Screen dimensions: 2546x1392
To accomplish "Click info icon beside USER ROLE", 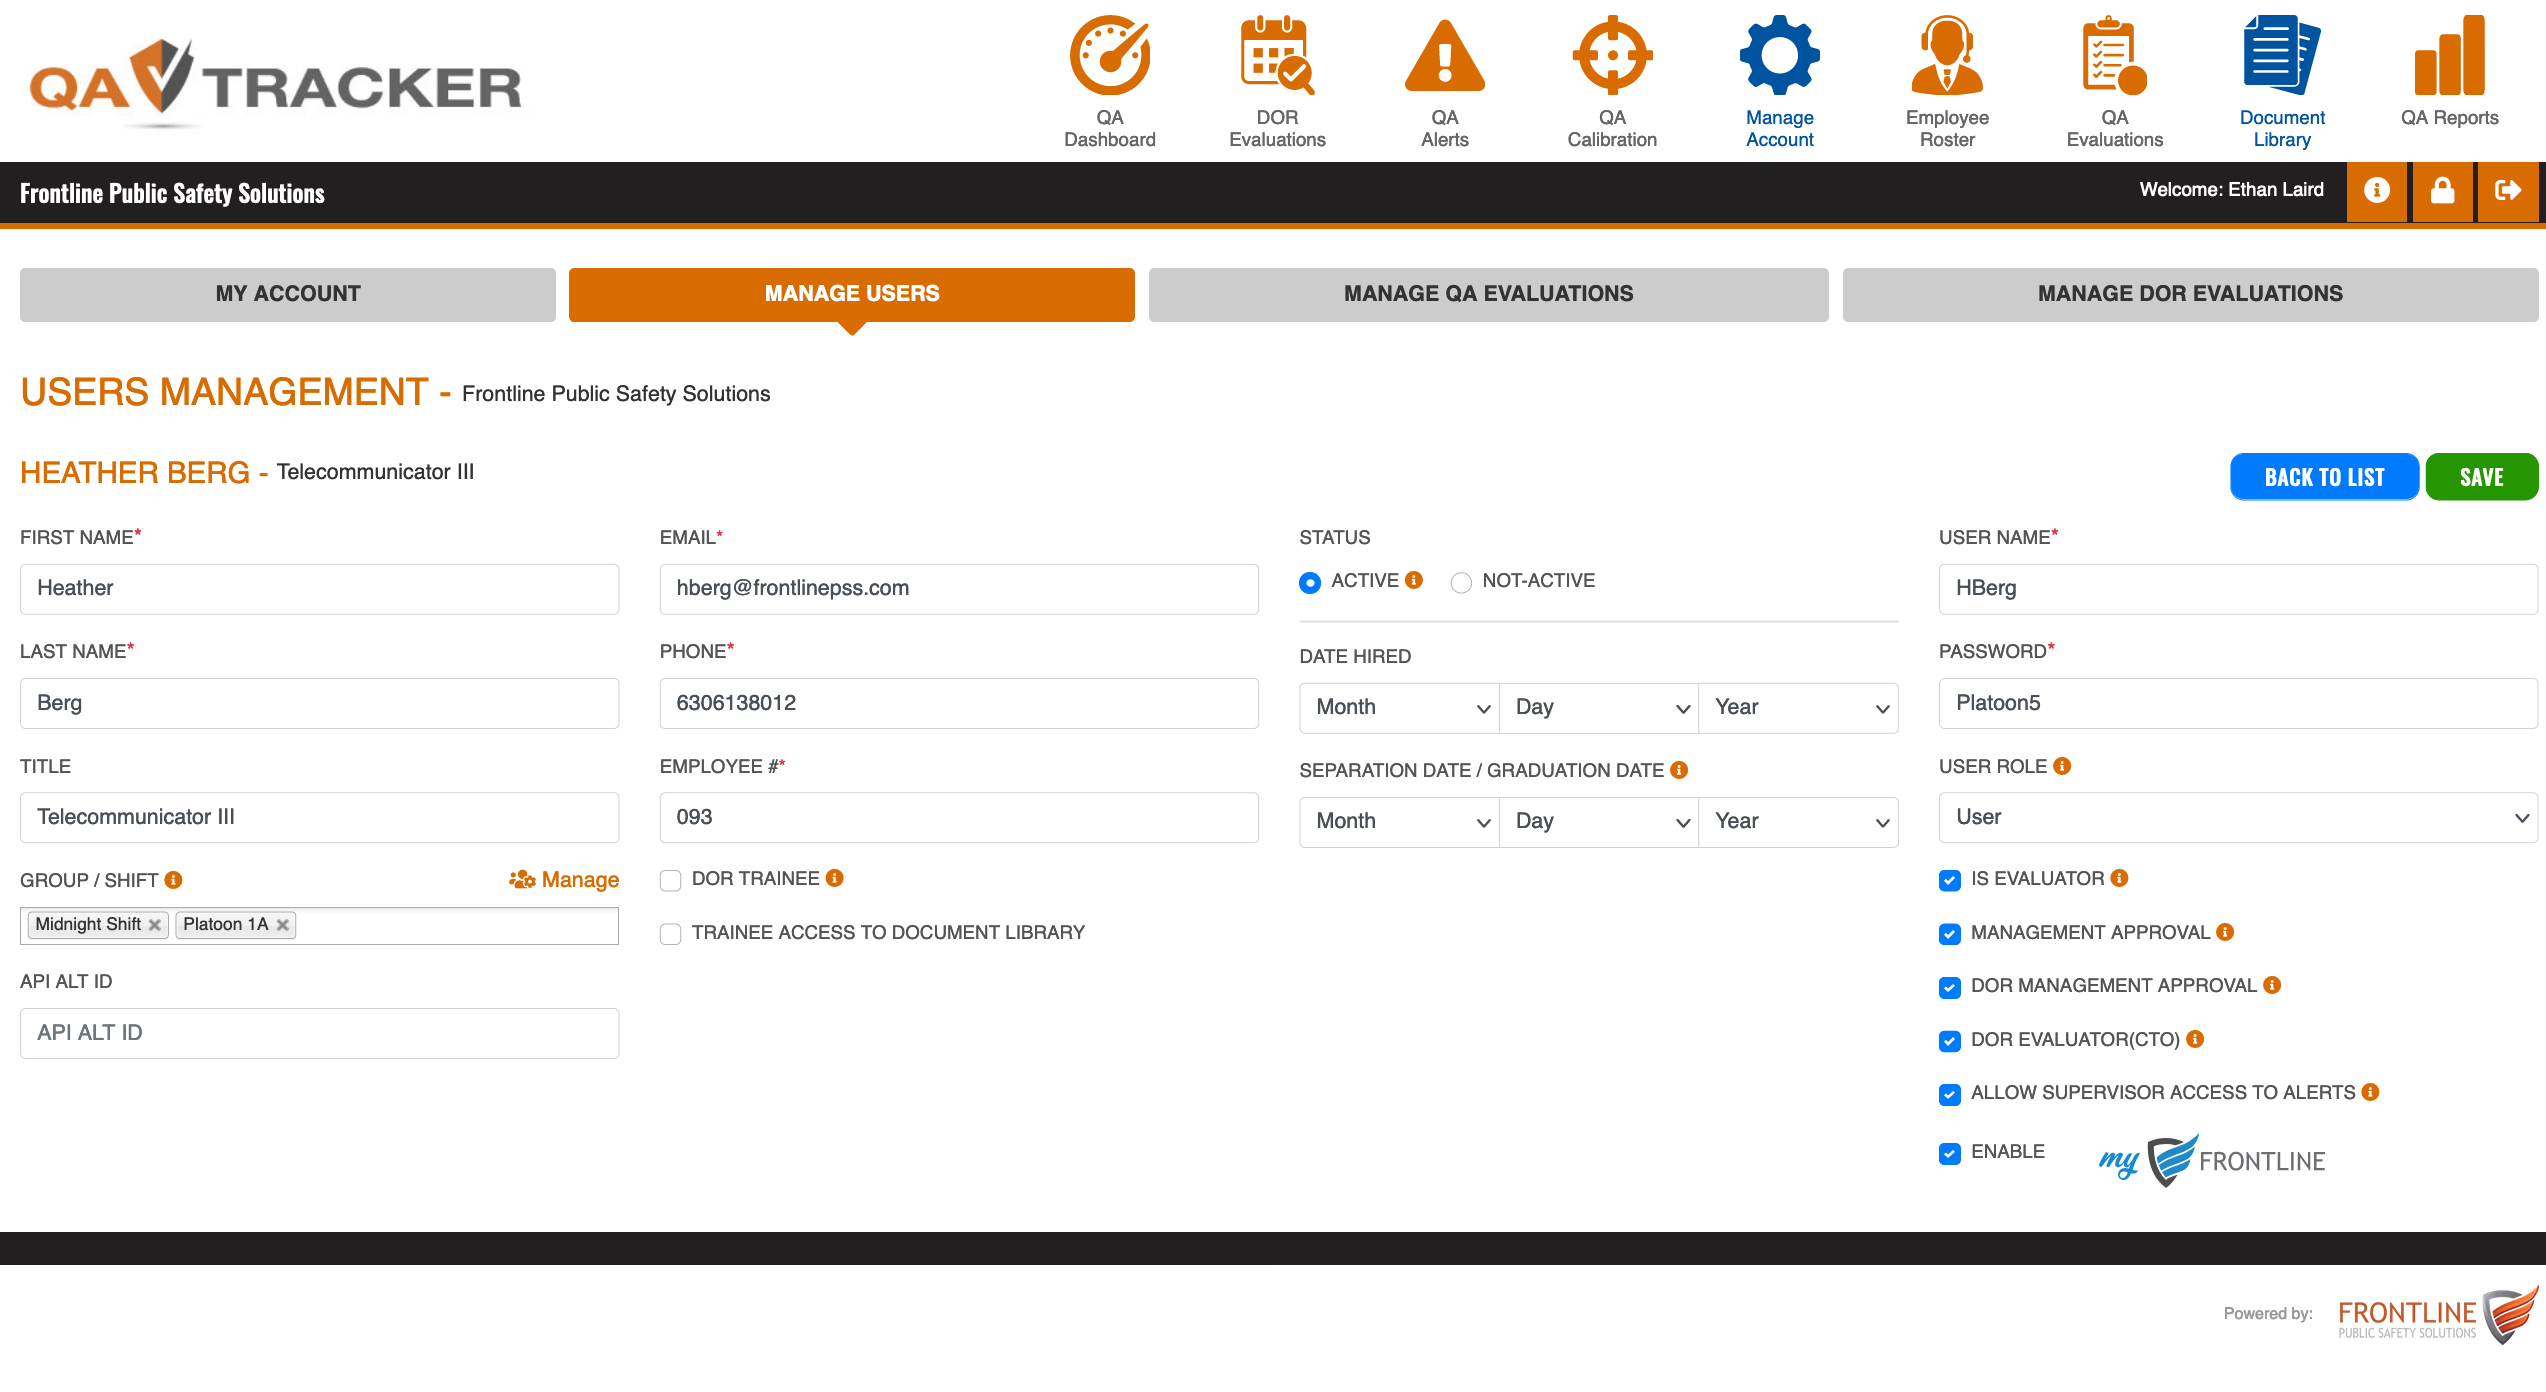I will pos(2062,766).
